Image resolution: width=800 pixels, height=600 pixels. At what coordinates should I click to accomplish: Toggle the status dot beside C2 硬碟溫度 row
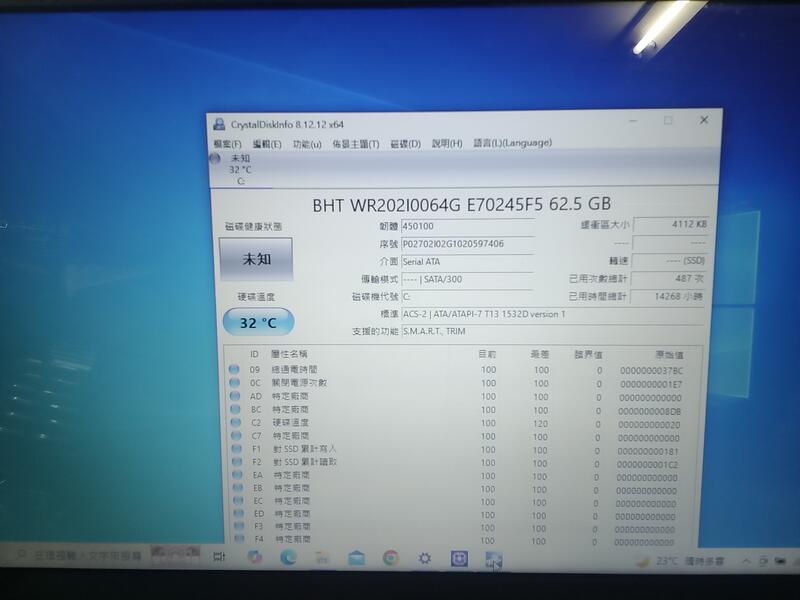click(235, 420)
